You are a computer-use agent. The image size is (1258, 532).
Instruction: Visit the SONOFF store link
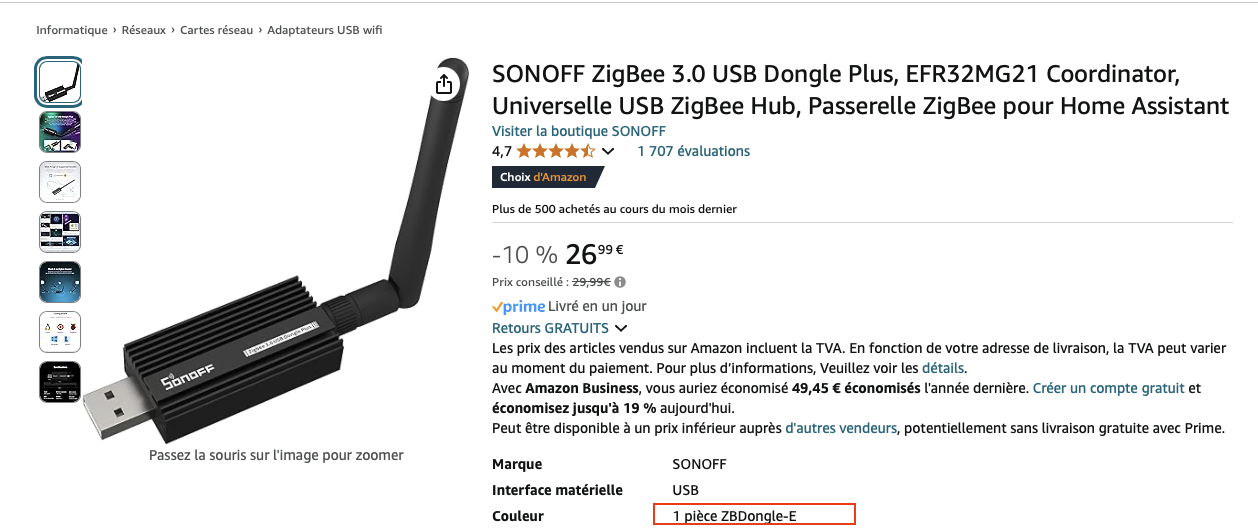pos(579,131)
